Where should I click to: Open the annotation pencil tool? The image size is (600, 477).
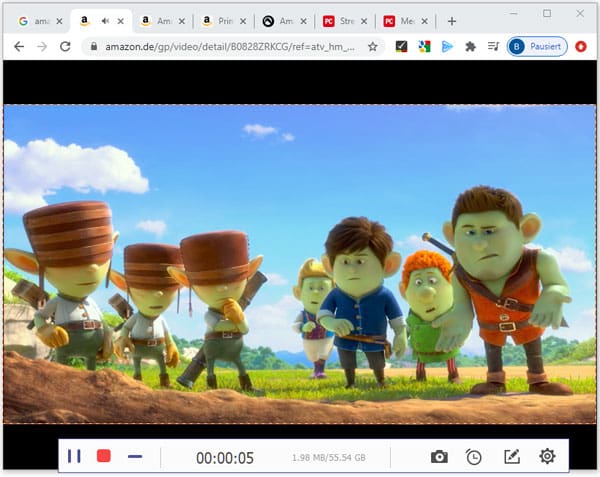(512, 456)
